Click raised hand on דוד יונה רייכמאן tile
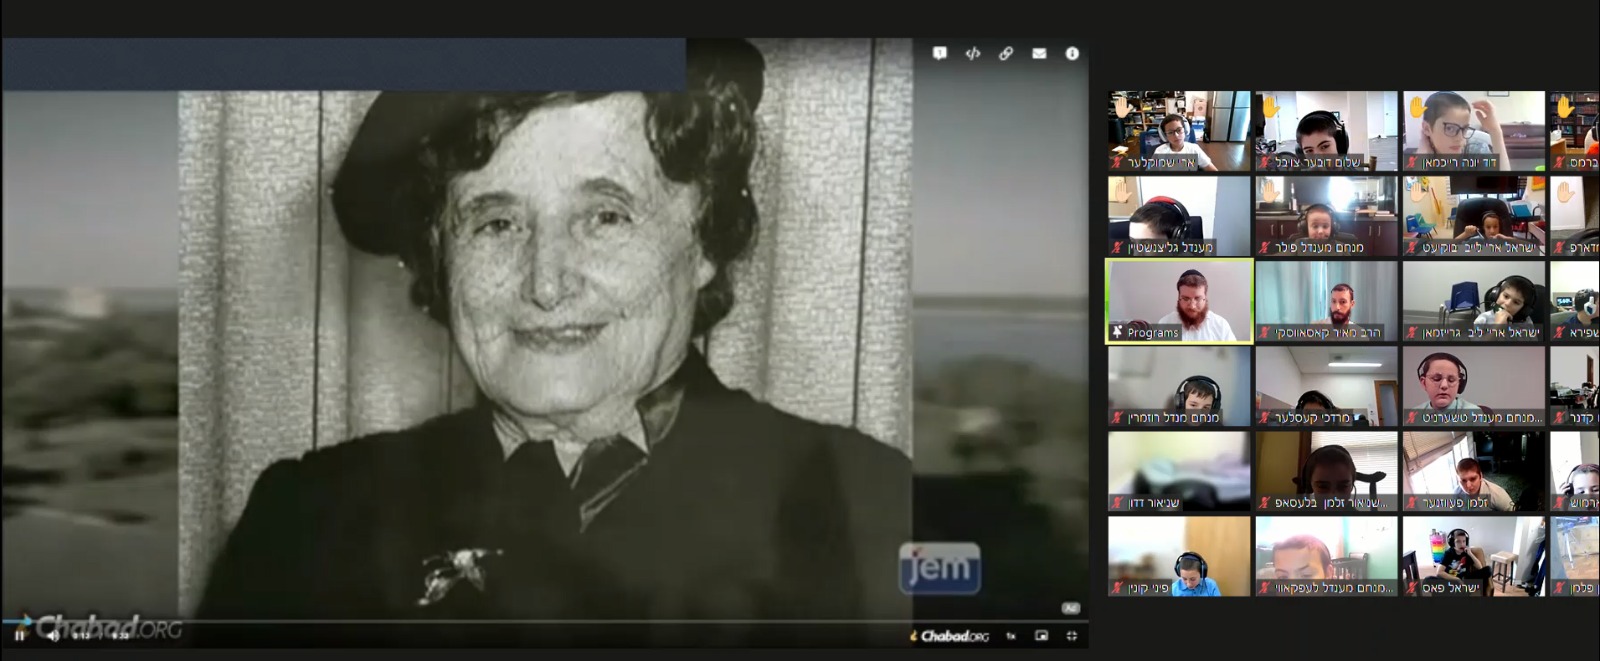This screenshot has width=1600, height=661. tap(1417, 106)
